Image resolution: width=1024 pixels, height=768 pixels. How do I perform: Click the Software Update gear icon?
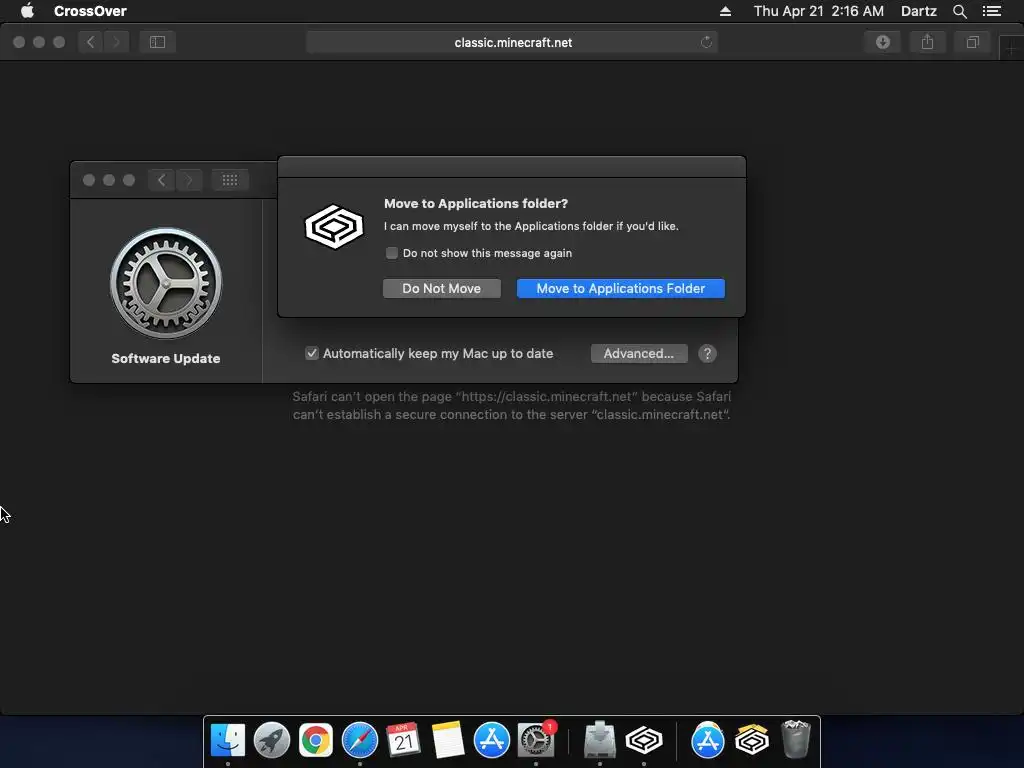point(166,283)
